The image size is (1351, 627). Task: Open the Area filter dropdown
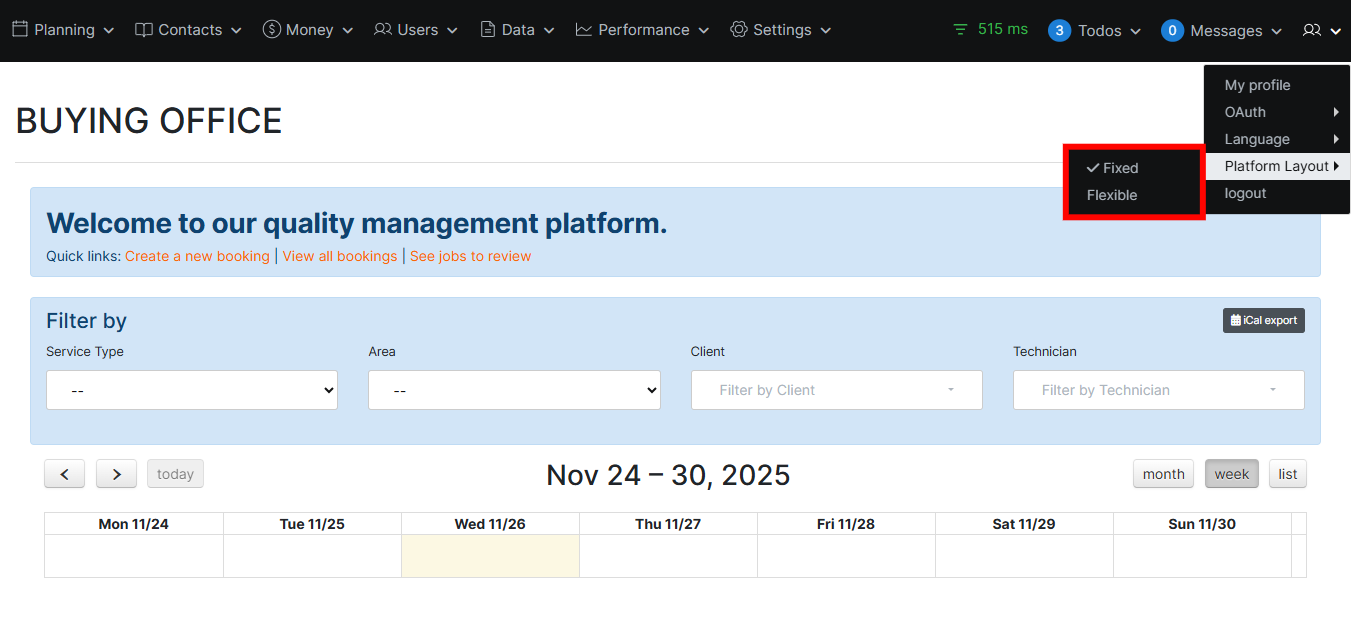(514, 390)
